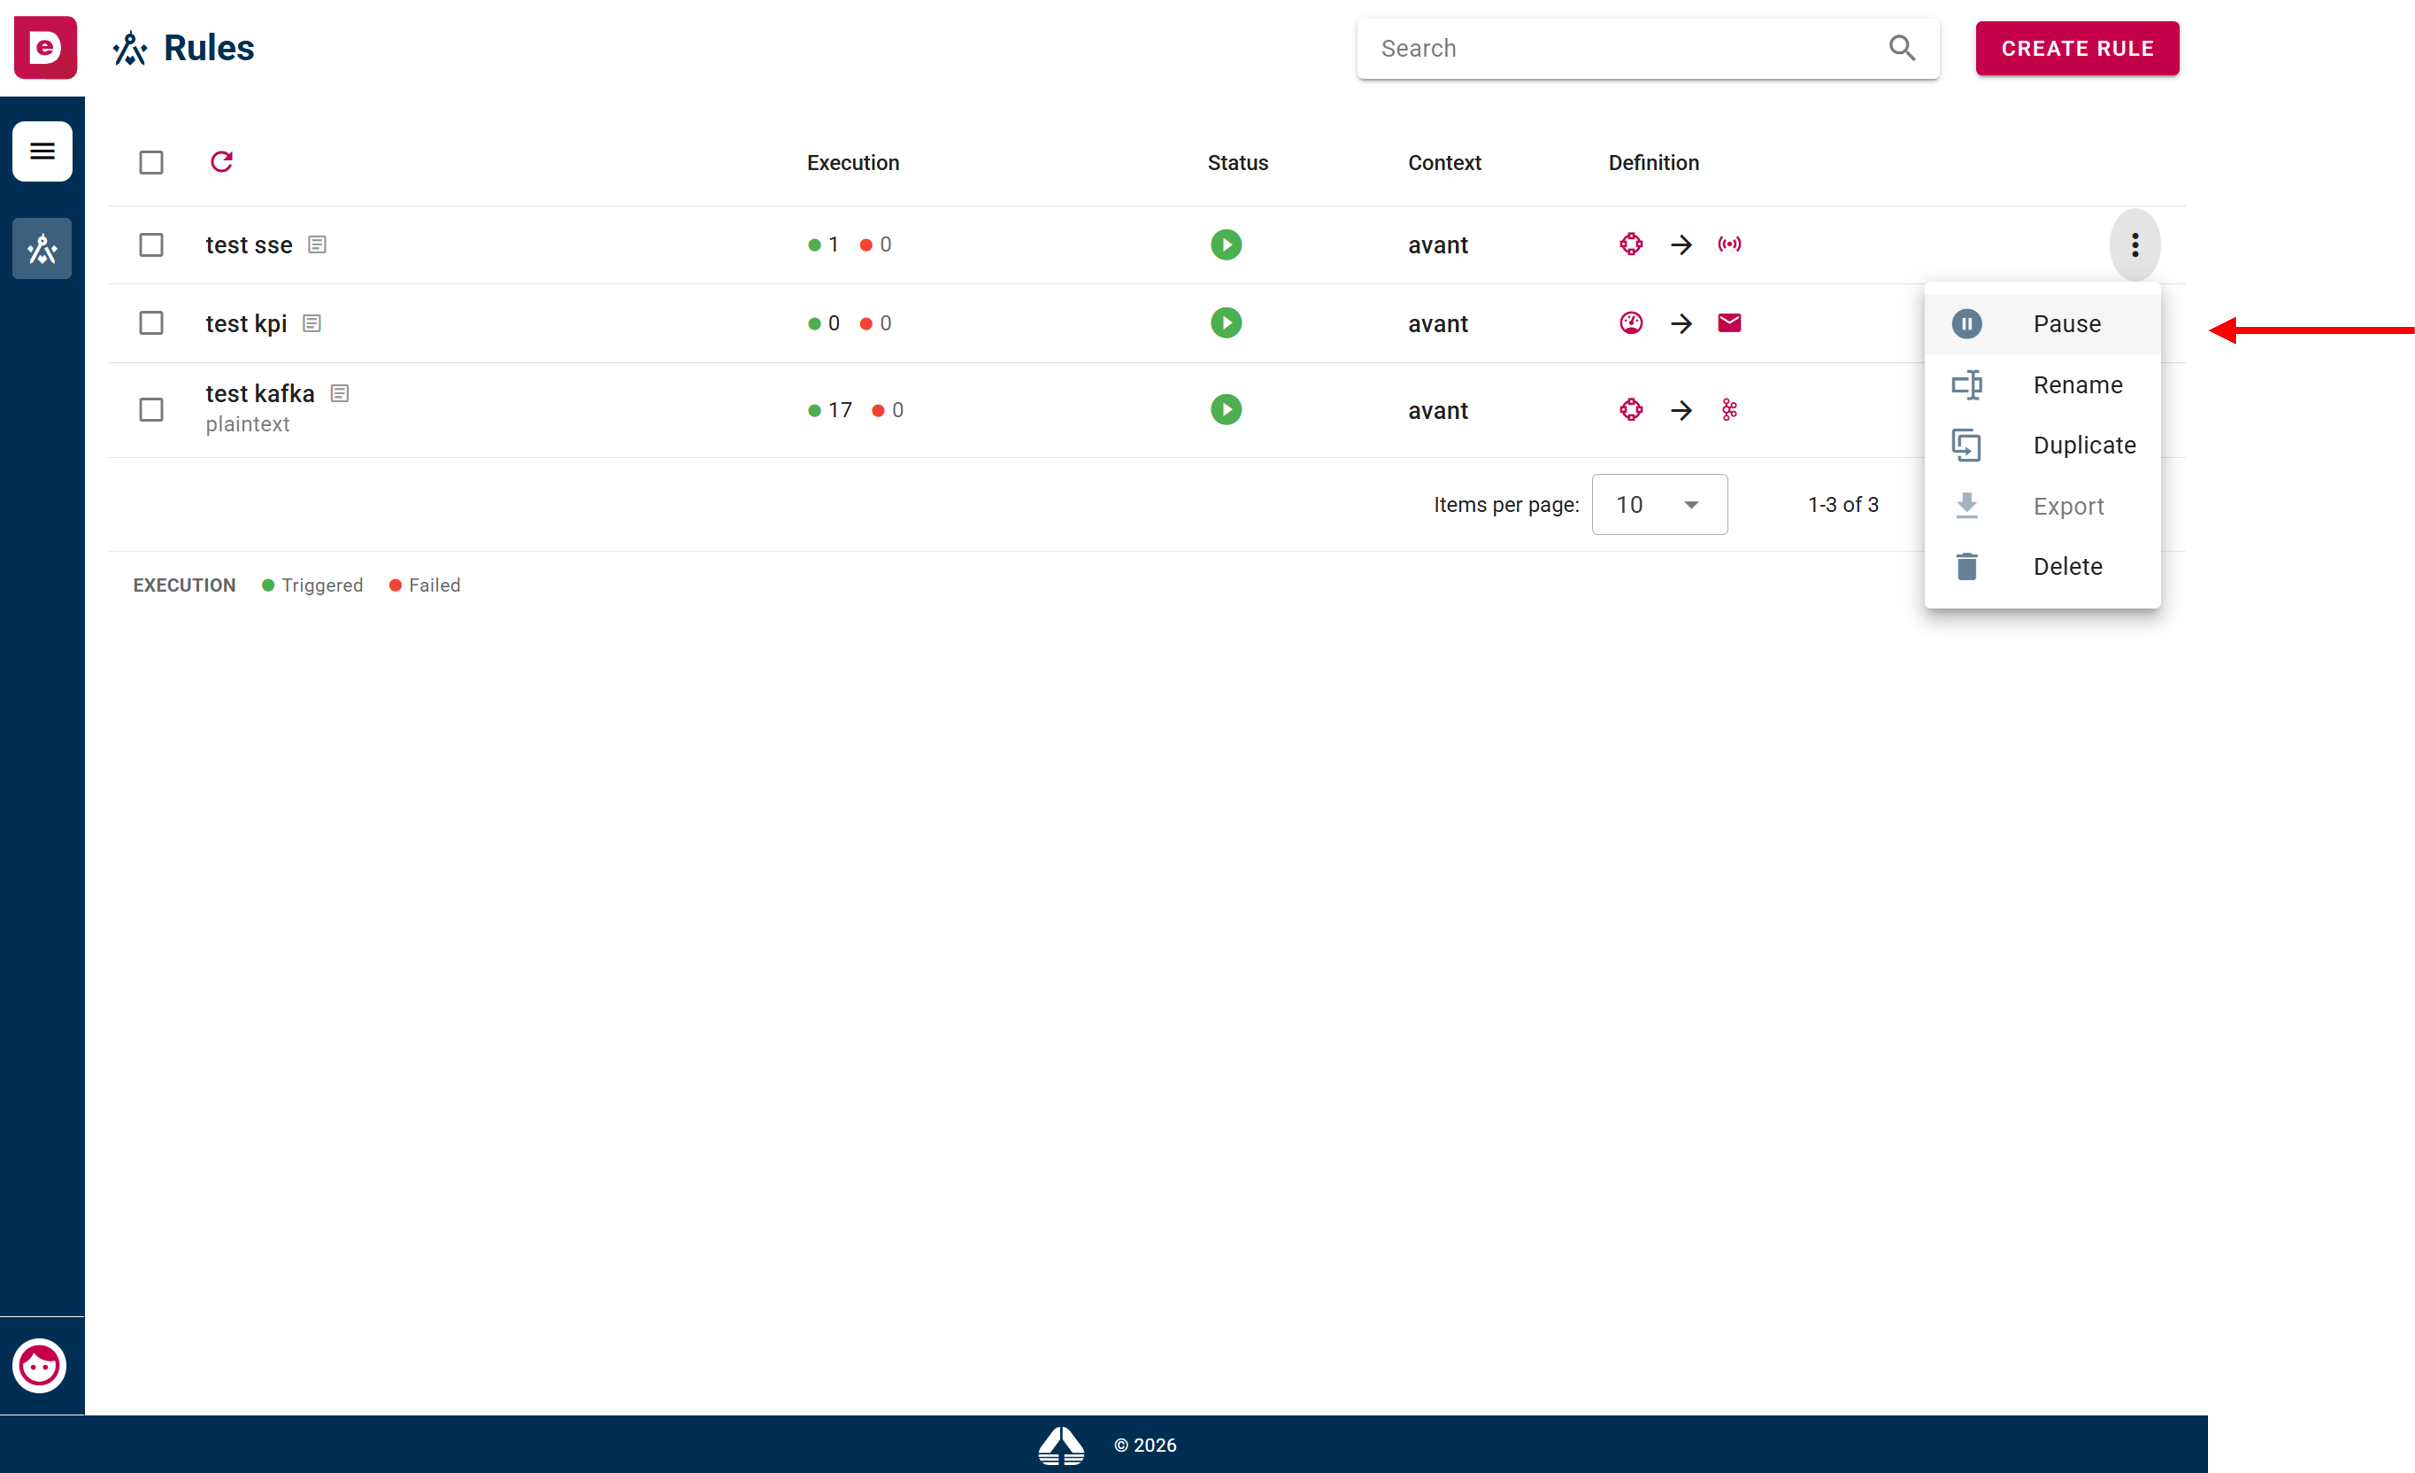Open description note icon for test sse
Image resolution: width=2415 pixels, height=1473 pixels.
(317, 244)
